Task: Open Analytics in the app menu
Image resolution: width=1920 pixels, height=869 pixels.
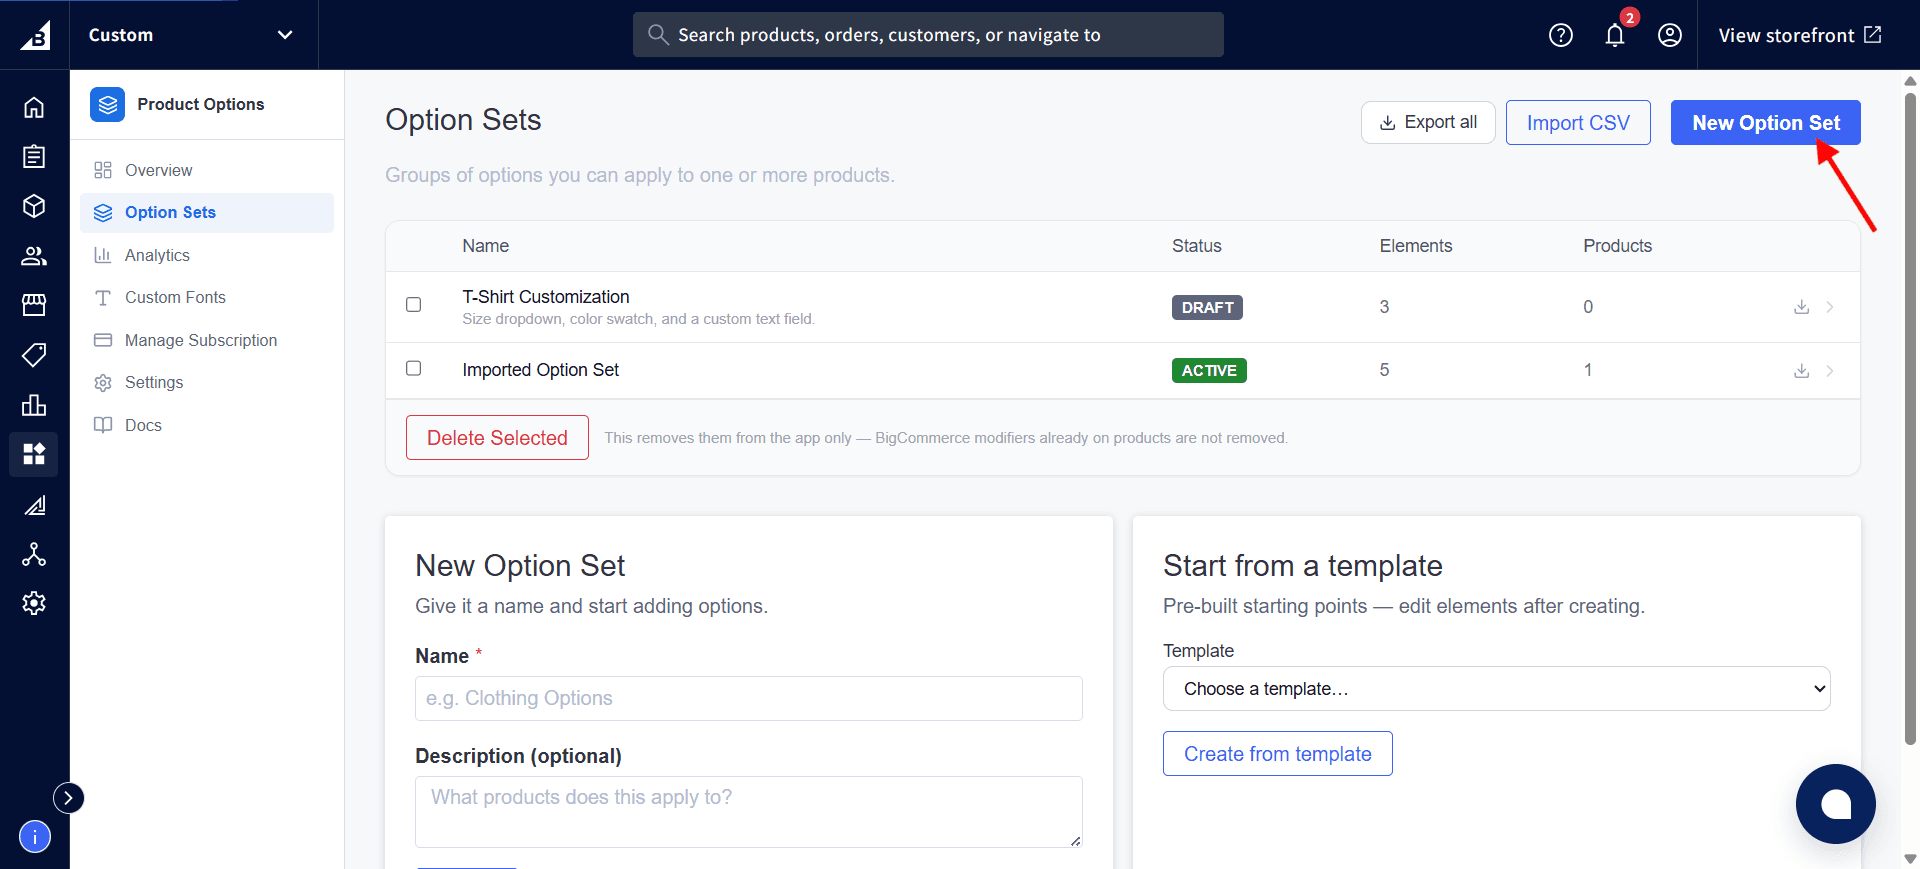Action: tap(207, 255)
